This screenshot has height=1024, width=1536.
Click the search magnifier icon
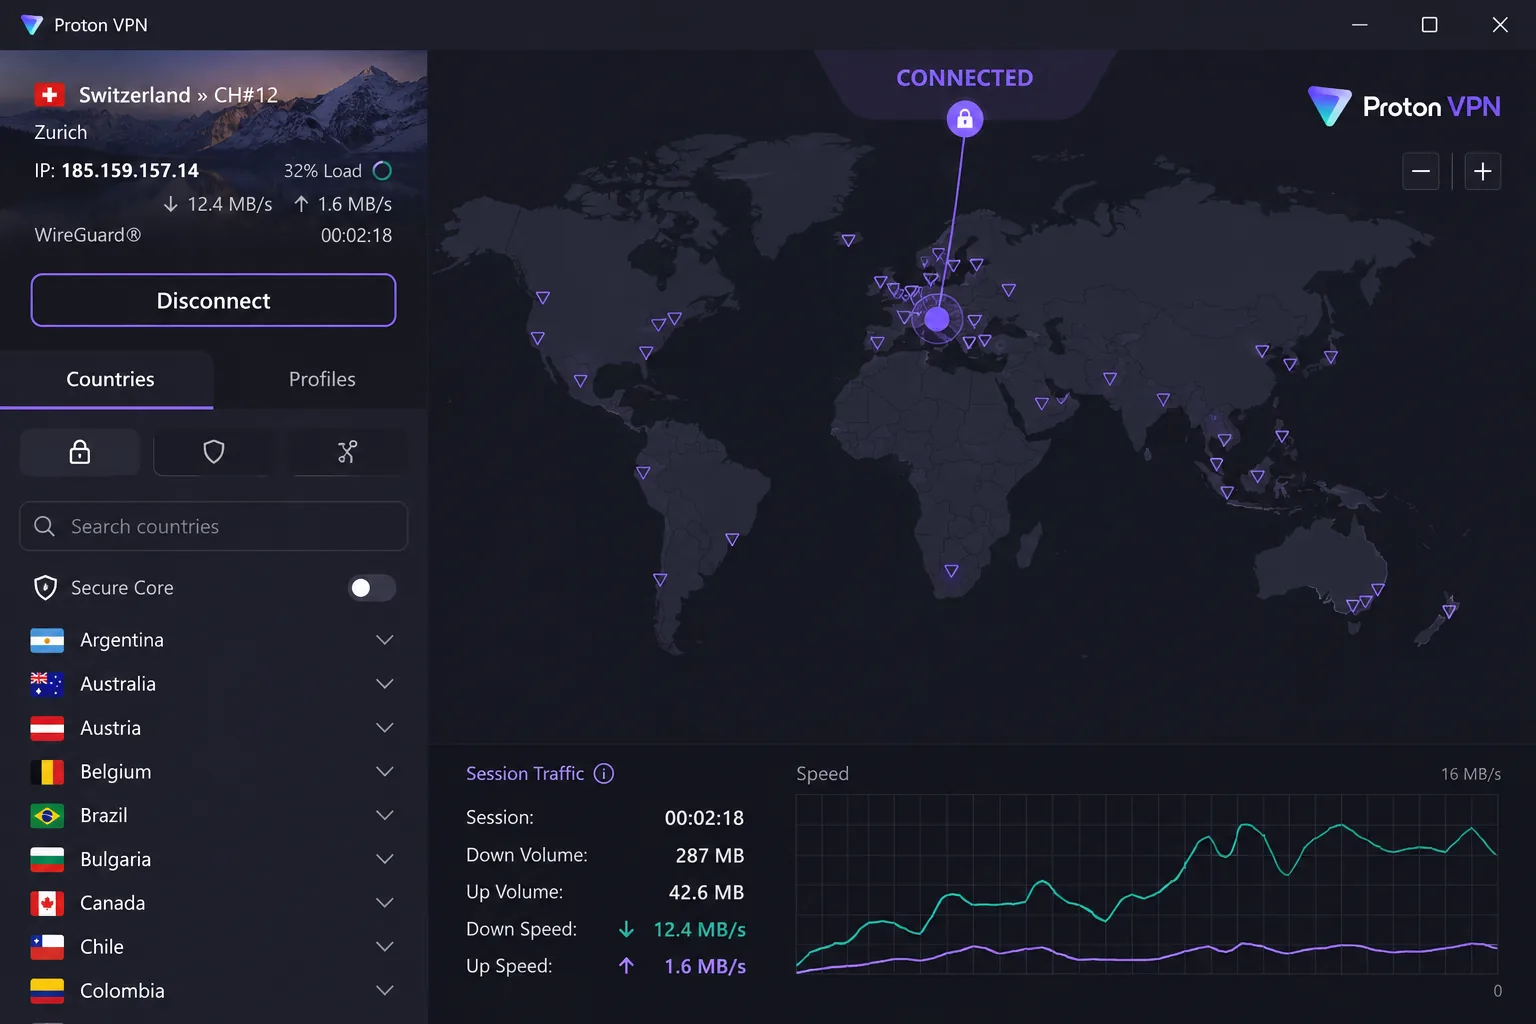44,526
